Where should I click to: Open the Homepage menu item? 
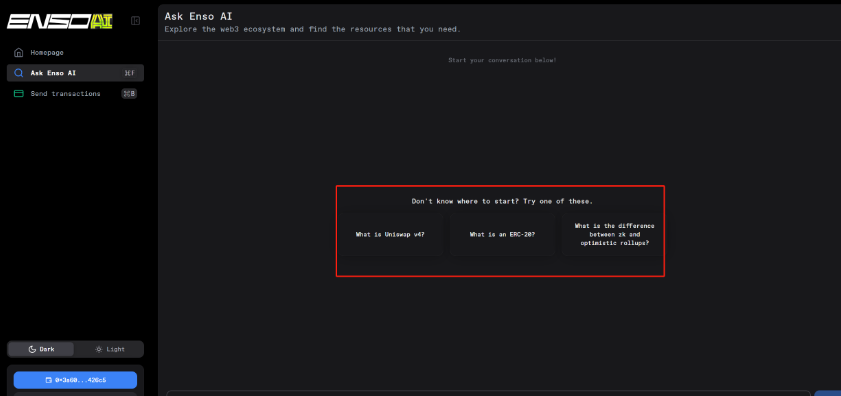pos(75,53)
